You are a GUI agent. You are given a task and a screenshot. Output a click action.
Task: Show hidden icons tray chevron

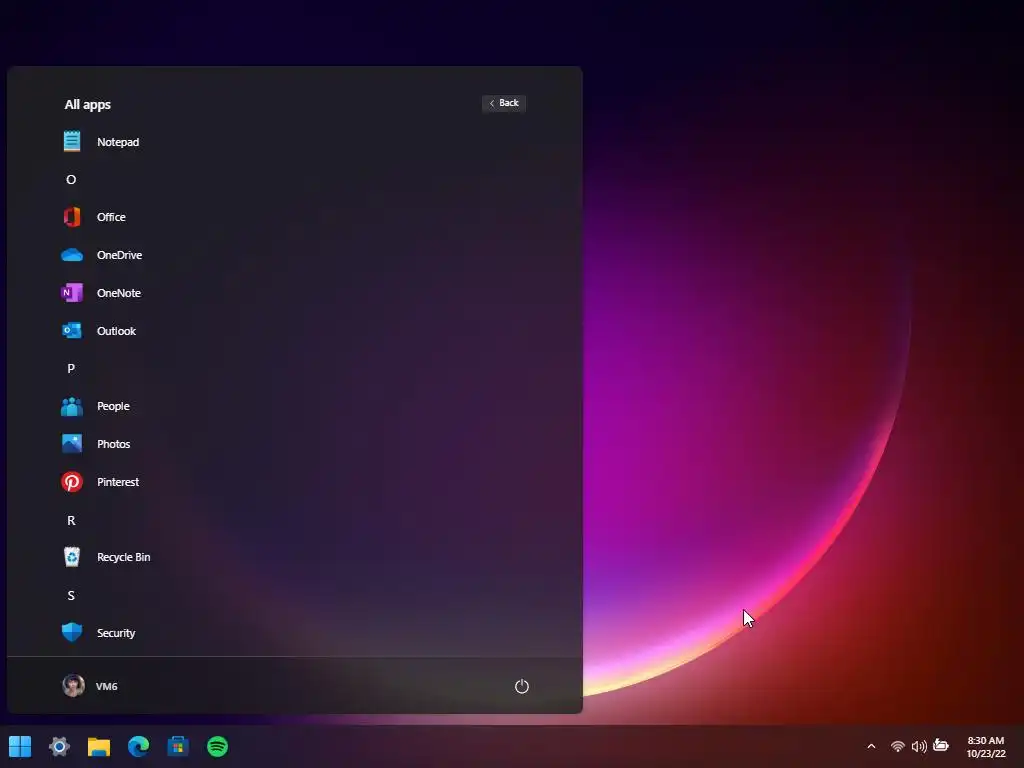tap(871, 746)
